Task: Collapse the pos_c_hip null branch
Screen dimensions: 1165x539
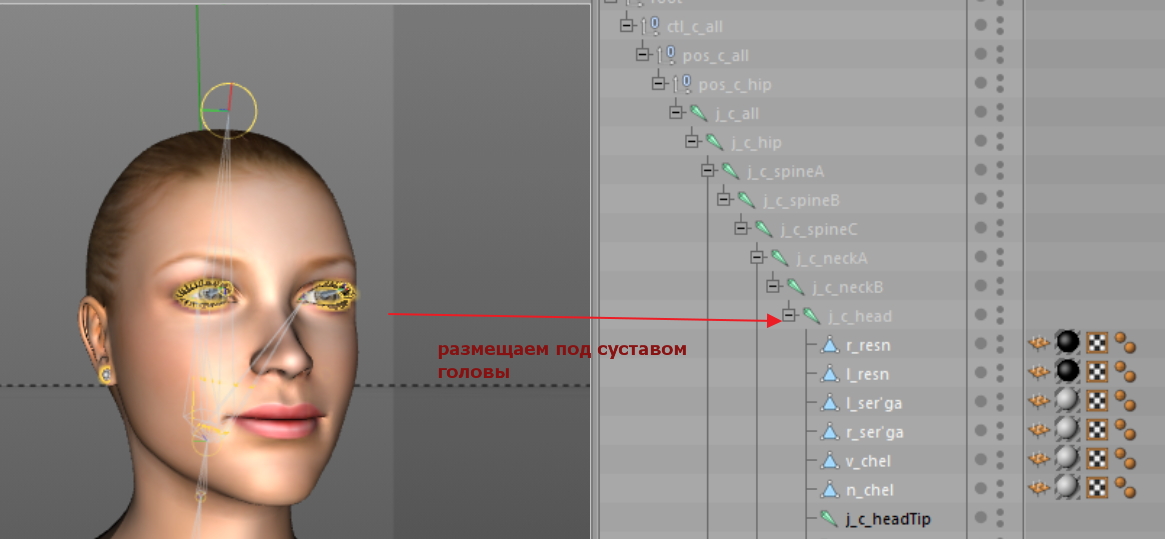Action: 659,84
